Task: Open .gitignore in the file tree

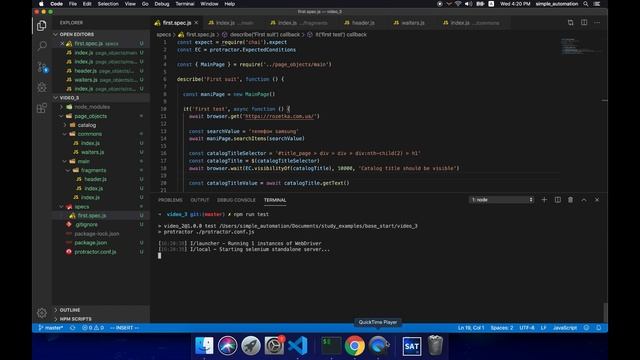Action: pyautogui.click(x=86, y=224)
